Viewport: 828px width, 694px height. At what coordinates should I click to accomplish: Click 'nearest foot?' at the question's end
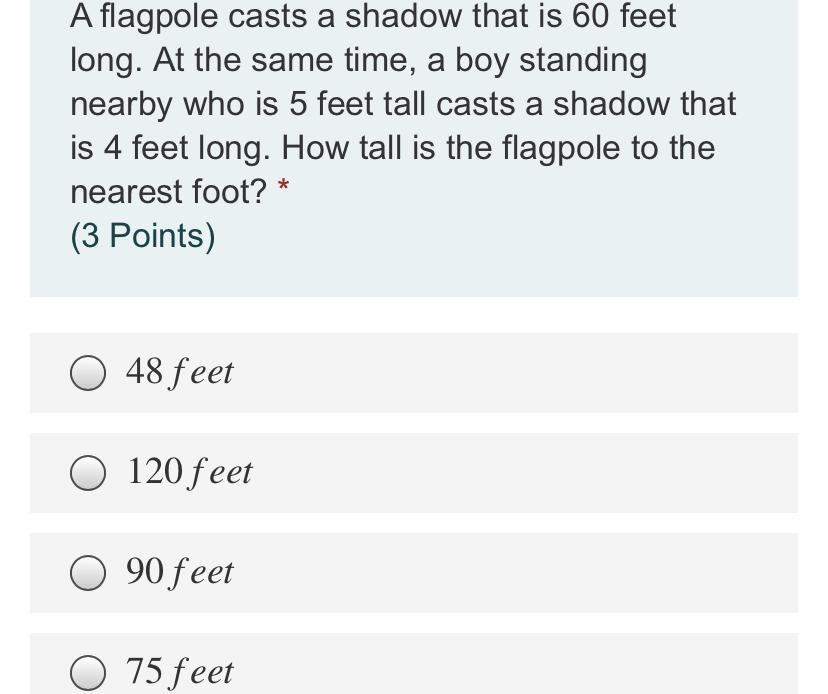pyautogui.click(x=168, y=192)
